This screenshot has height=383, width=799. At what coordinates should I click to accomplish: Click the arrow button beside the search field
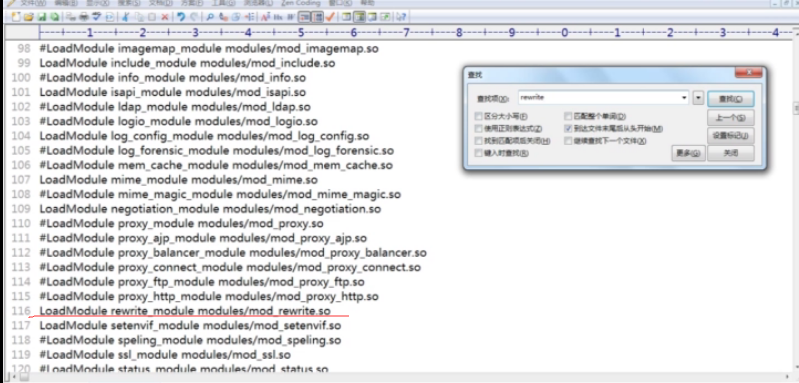pos(698,98)
